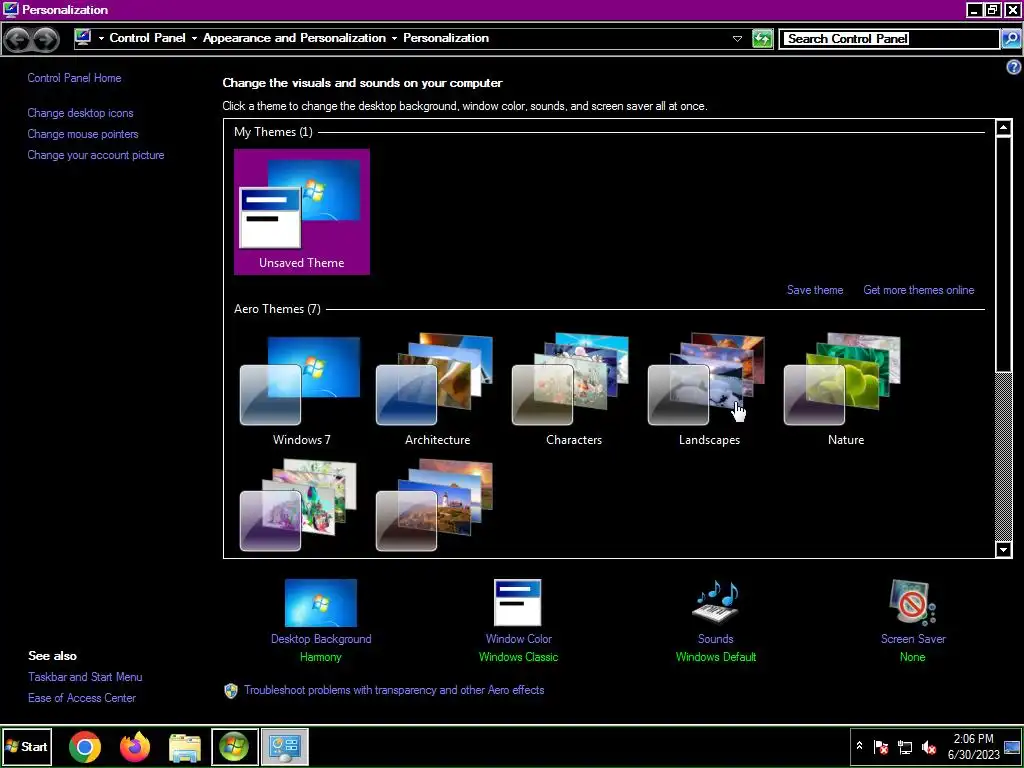Open the Start menu
This screenshot has width=1024, height=768.
[27, 746]
